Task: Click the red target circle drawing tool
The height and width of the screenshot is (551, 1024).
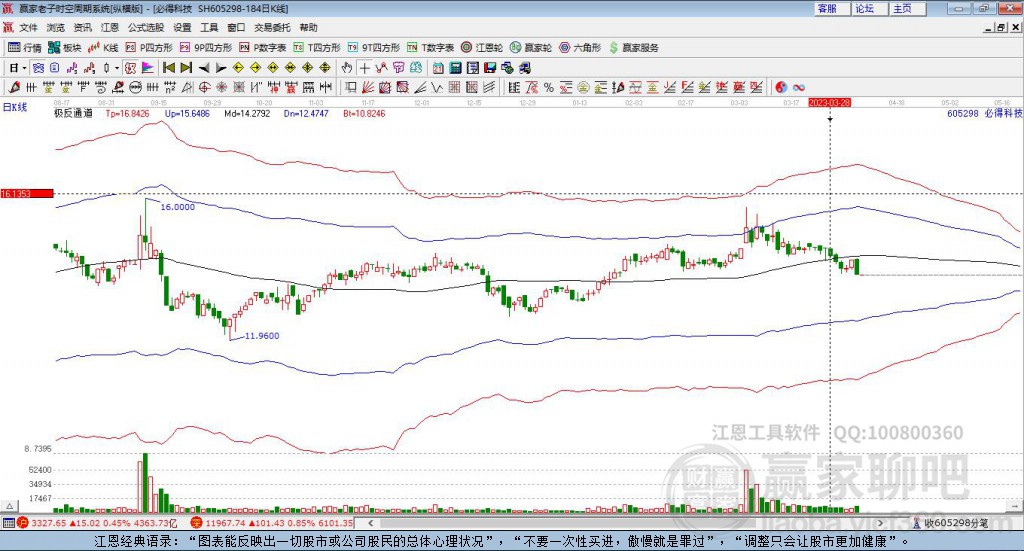Action: [204, 87]
